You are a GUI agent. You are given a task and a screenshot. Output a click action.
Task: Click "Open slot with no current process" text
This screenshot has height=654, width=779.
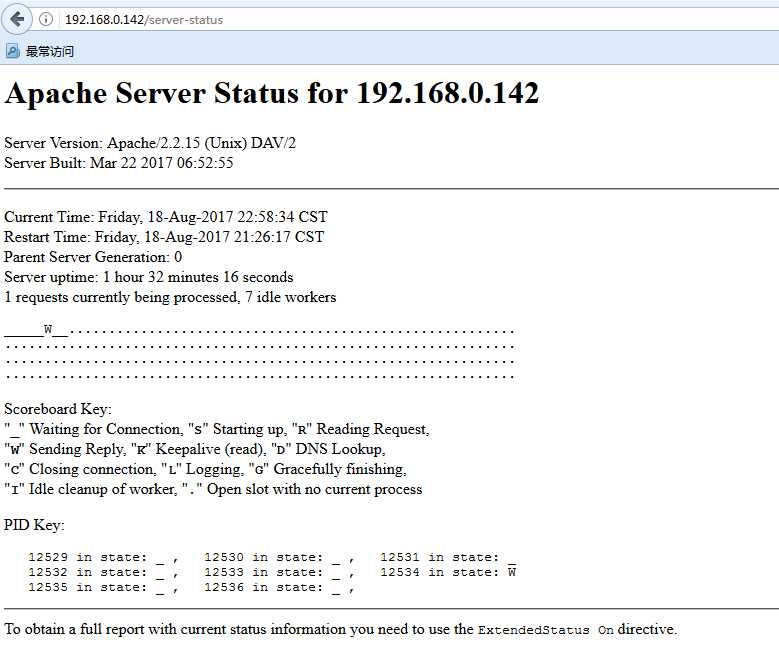pyautogui.click(x=314, y=489)
